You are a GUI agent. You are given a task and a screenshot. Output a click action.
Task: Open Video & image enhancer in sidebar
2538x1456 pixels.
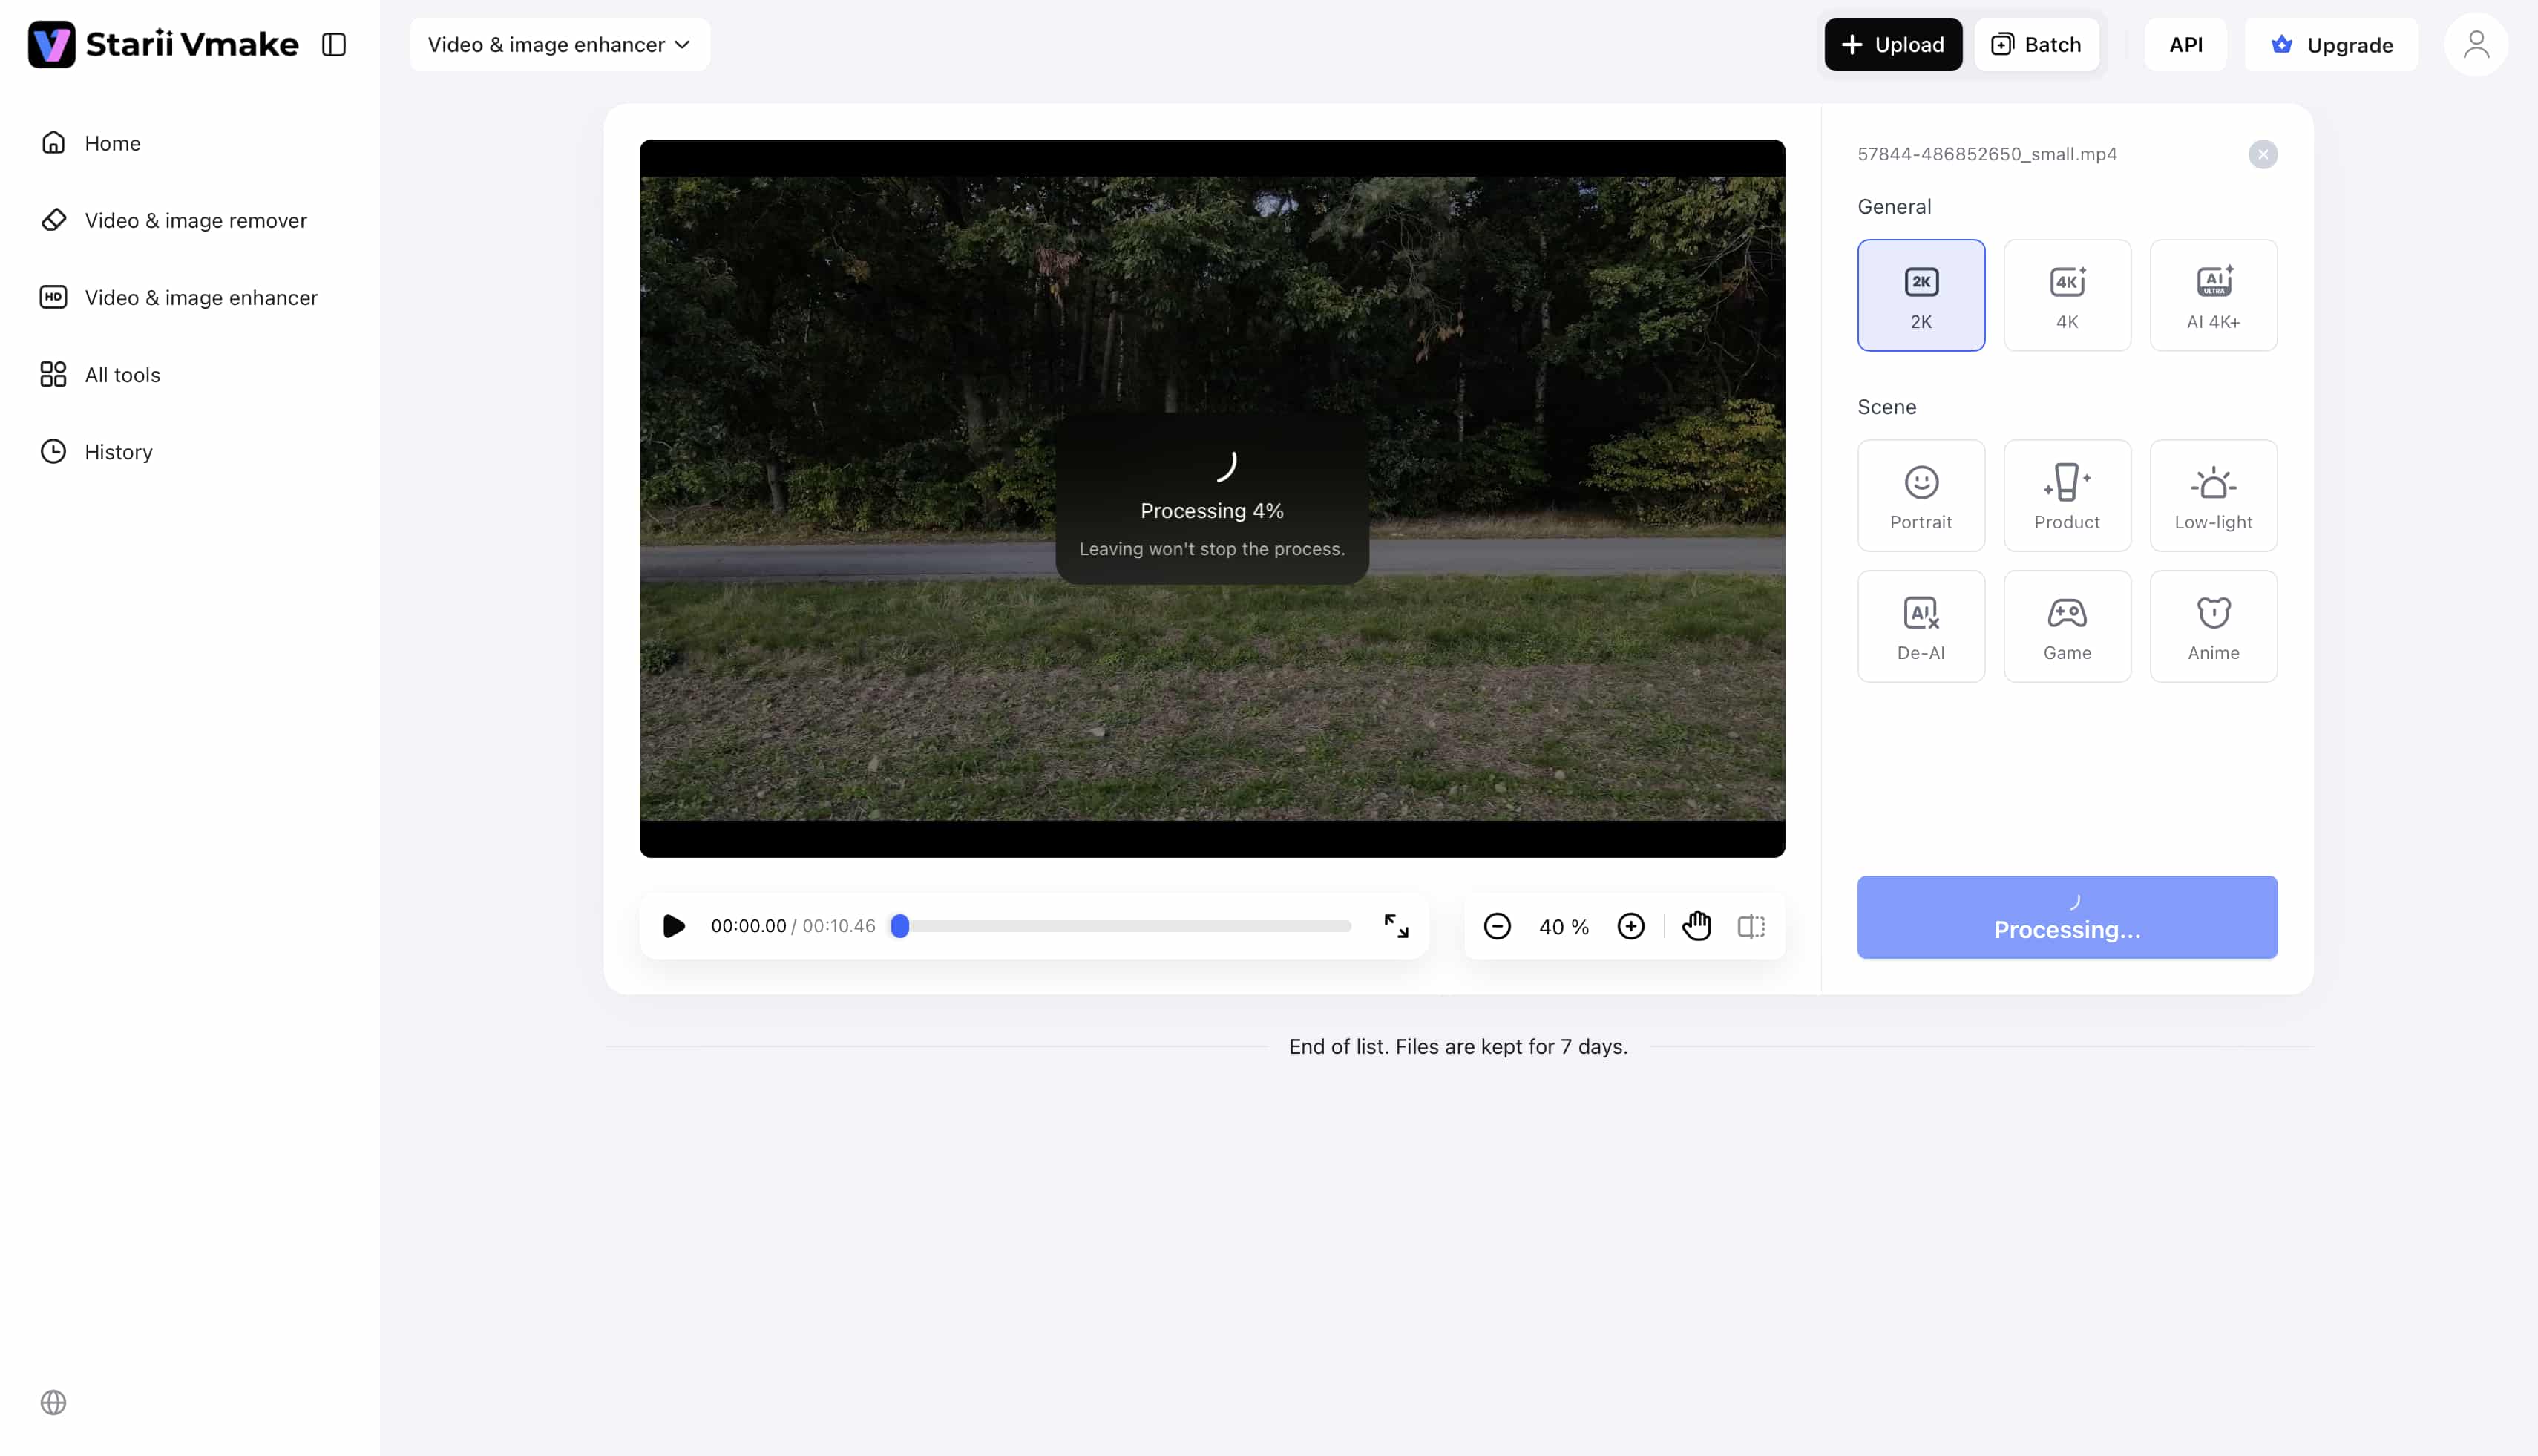point(179,297)
